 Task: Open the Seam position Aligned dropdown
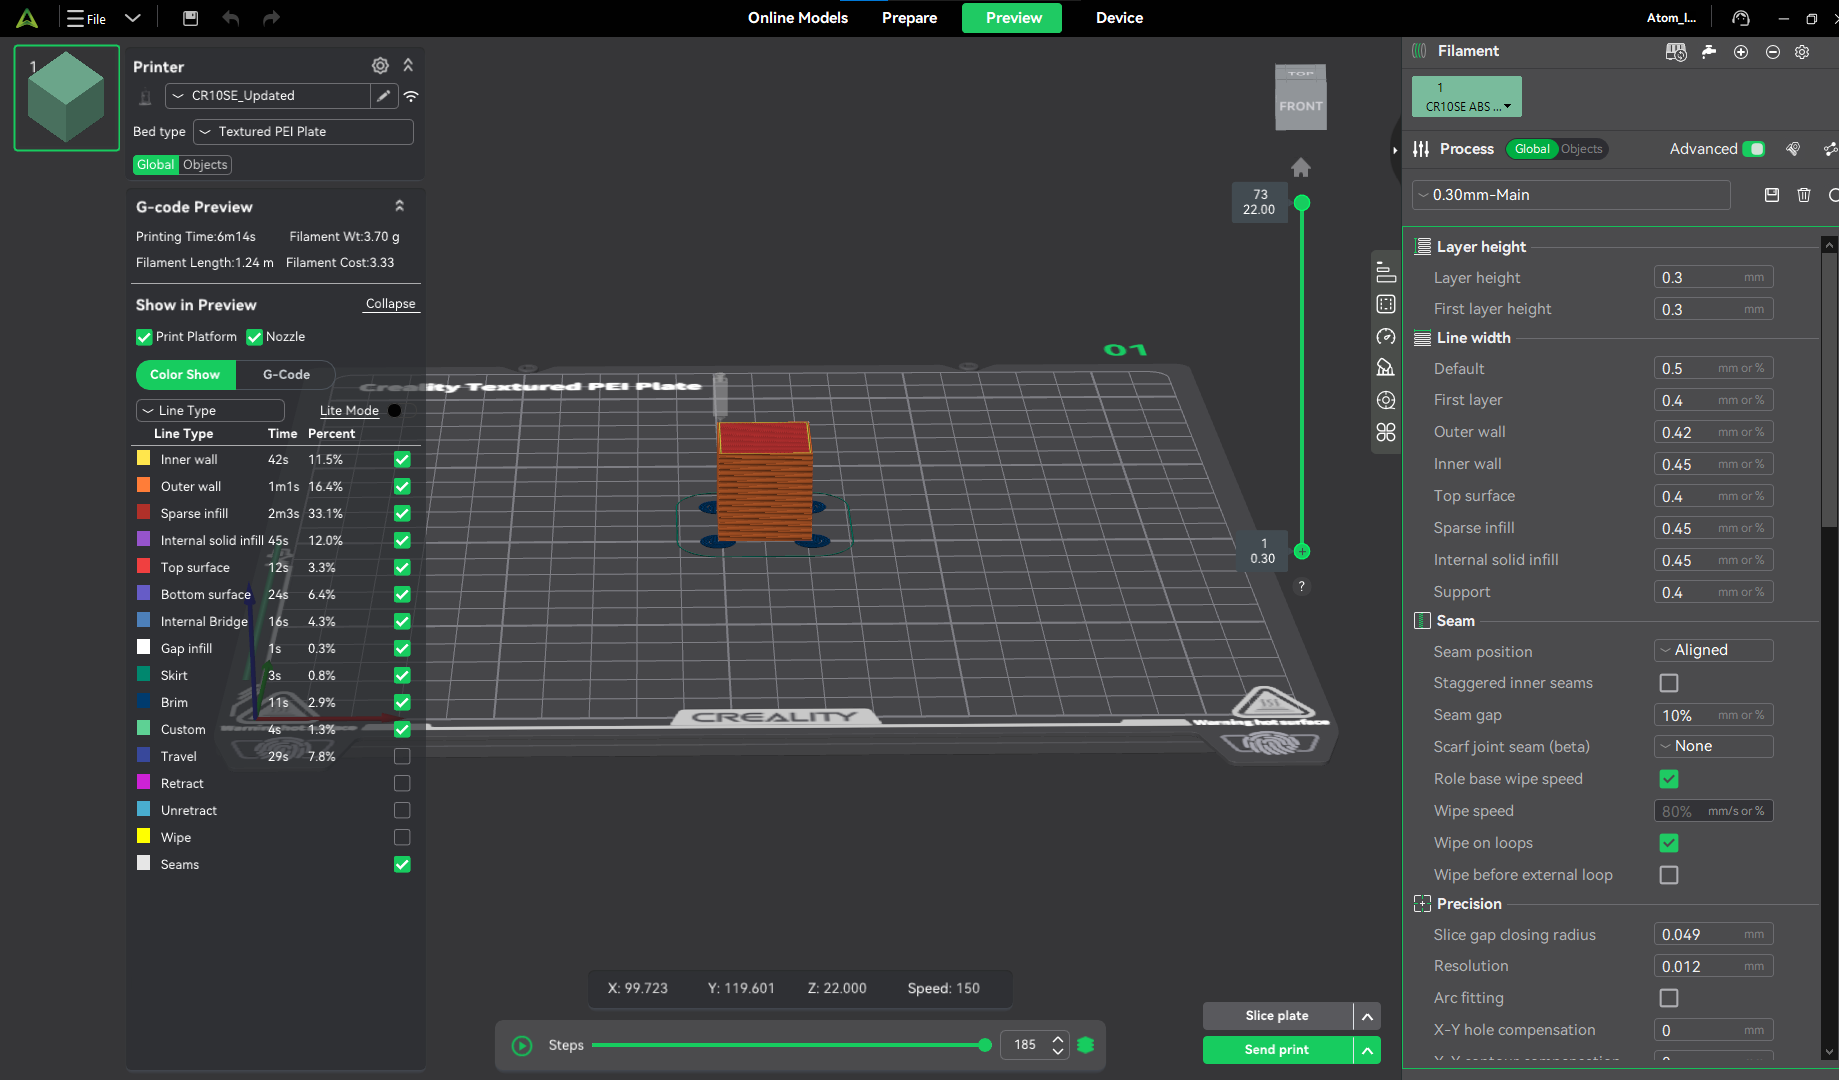click(1714, 650)
